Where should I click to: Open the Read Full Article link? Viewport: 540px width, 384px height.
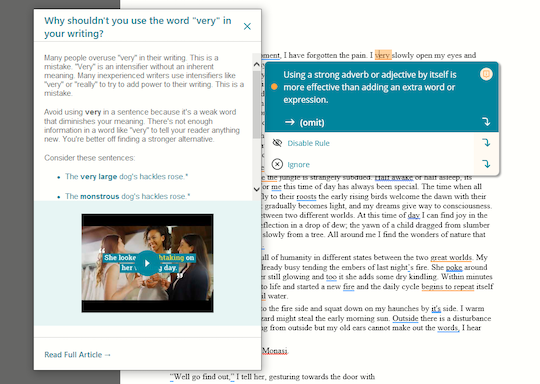pos(77,355)
